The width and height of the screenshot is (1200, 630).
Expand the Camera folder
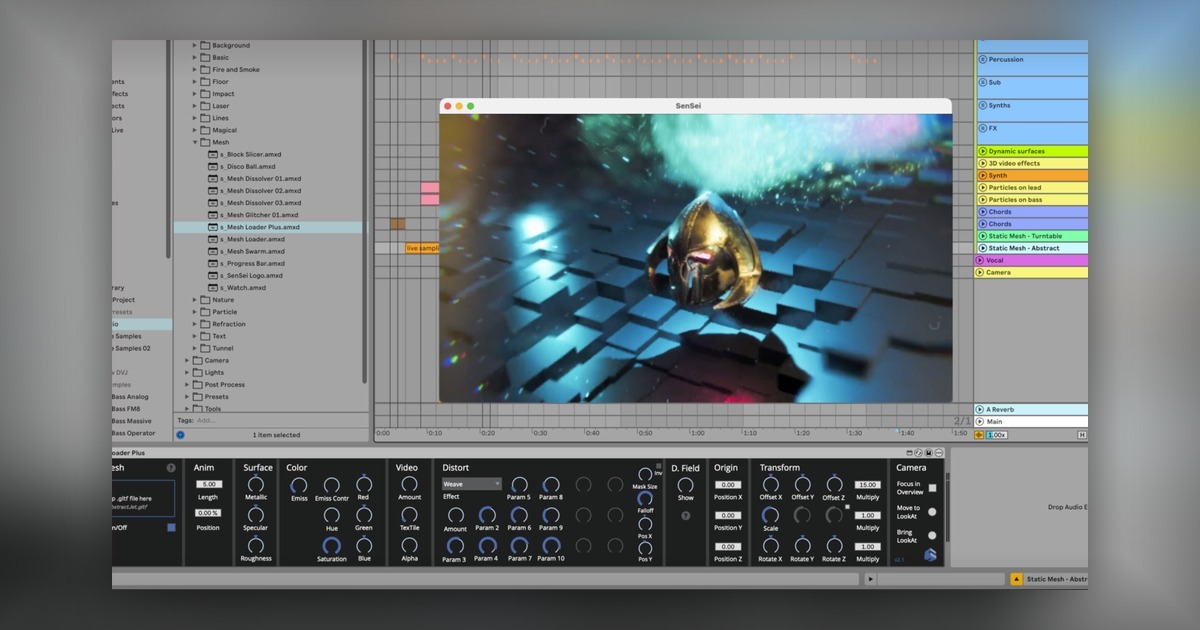[187, 360]
